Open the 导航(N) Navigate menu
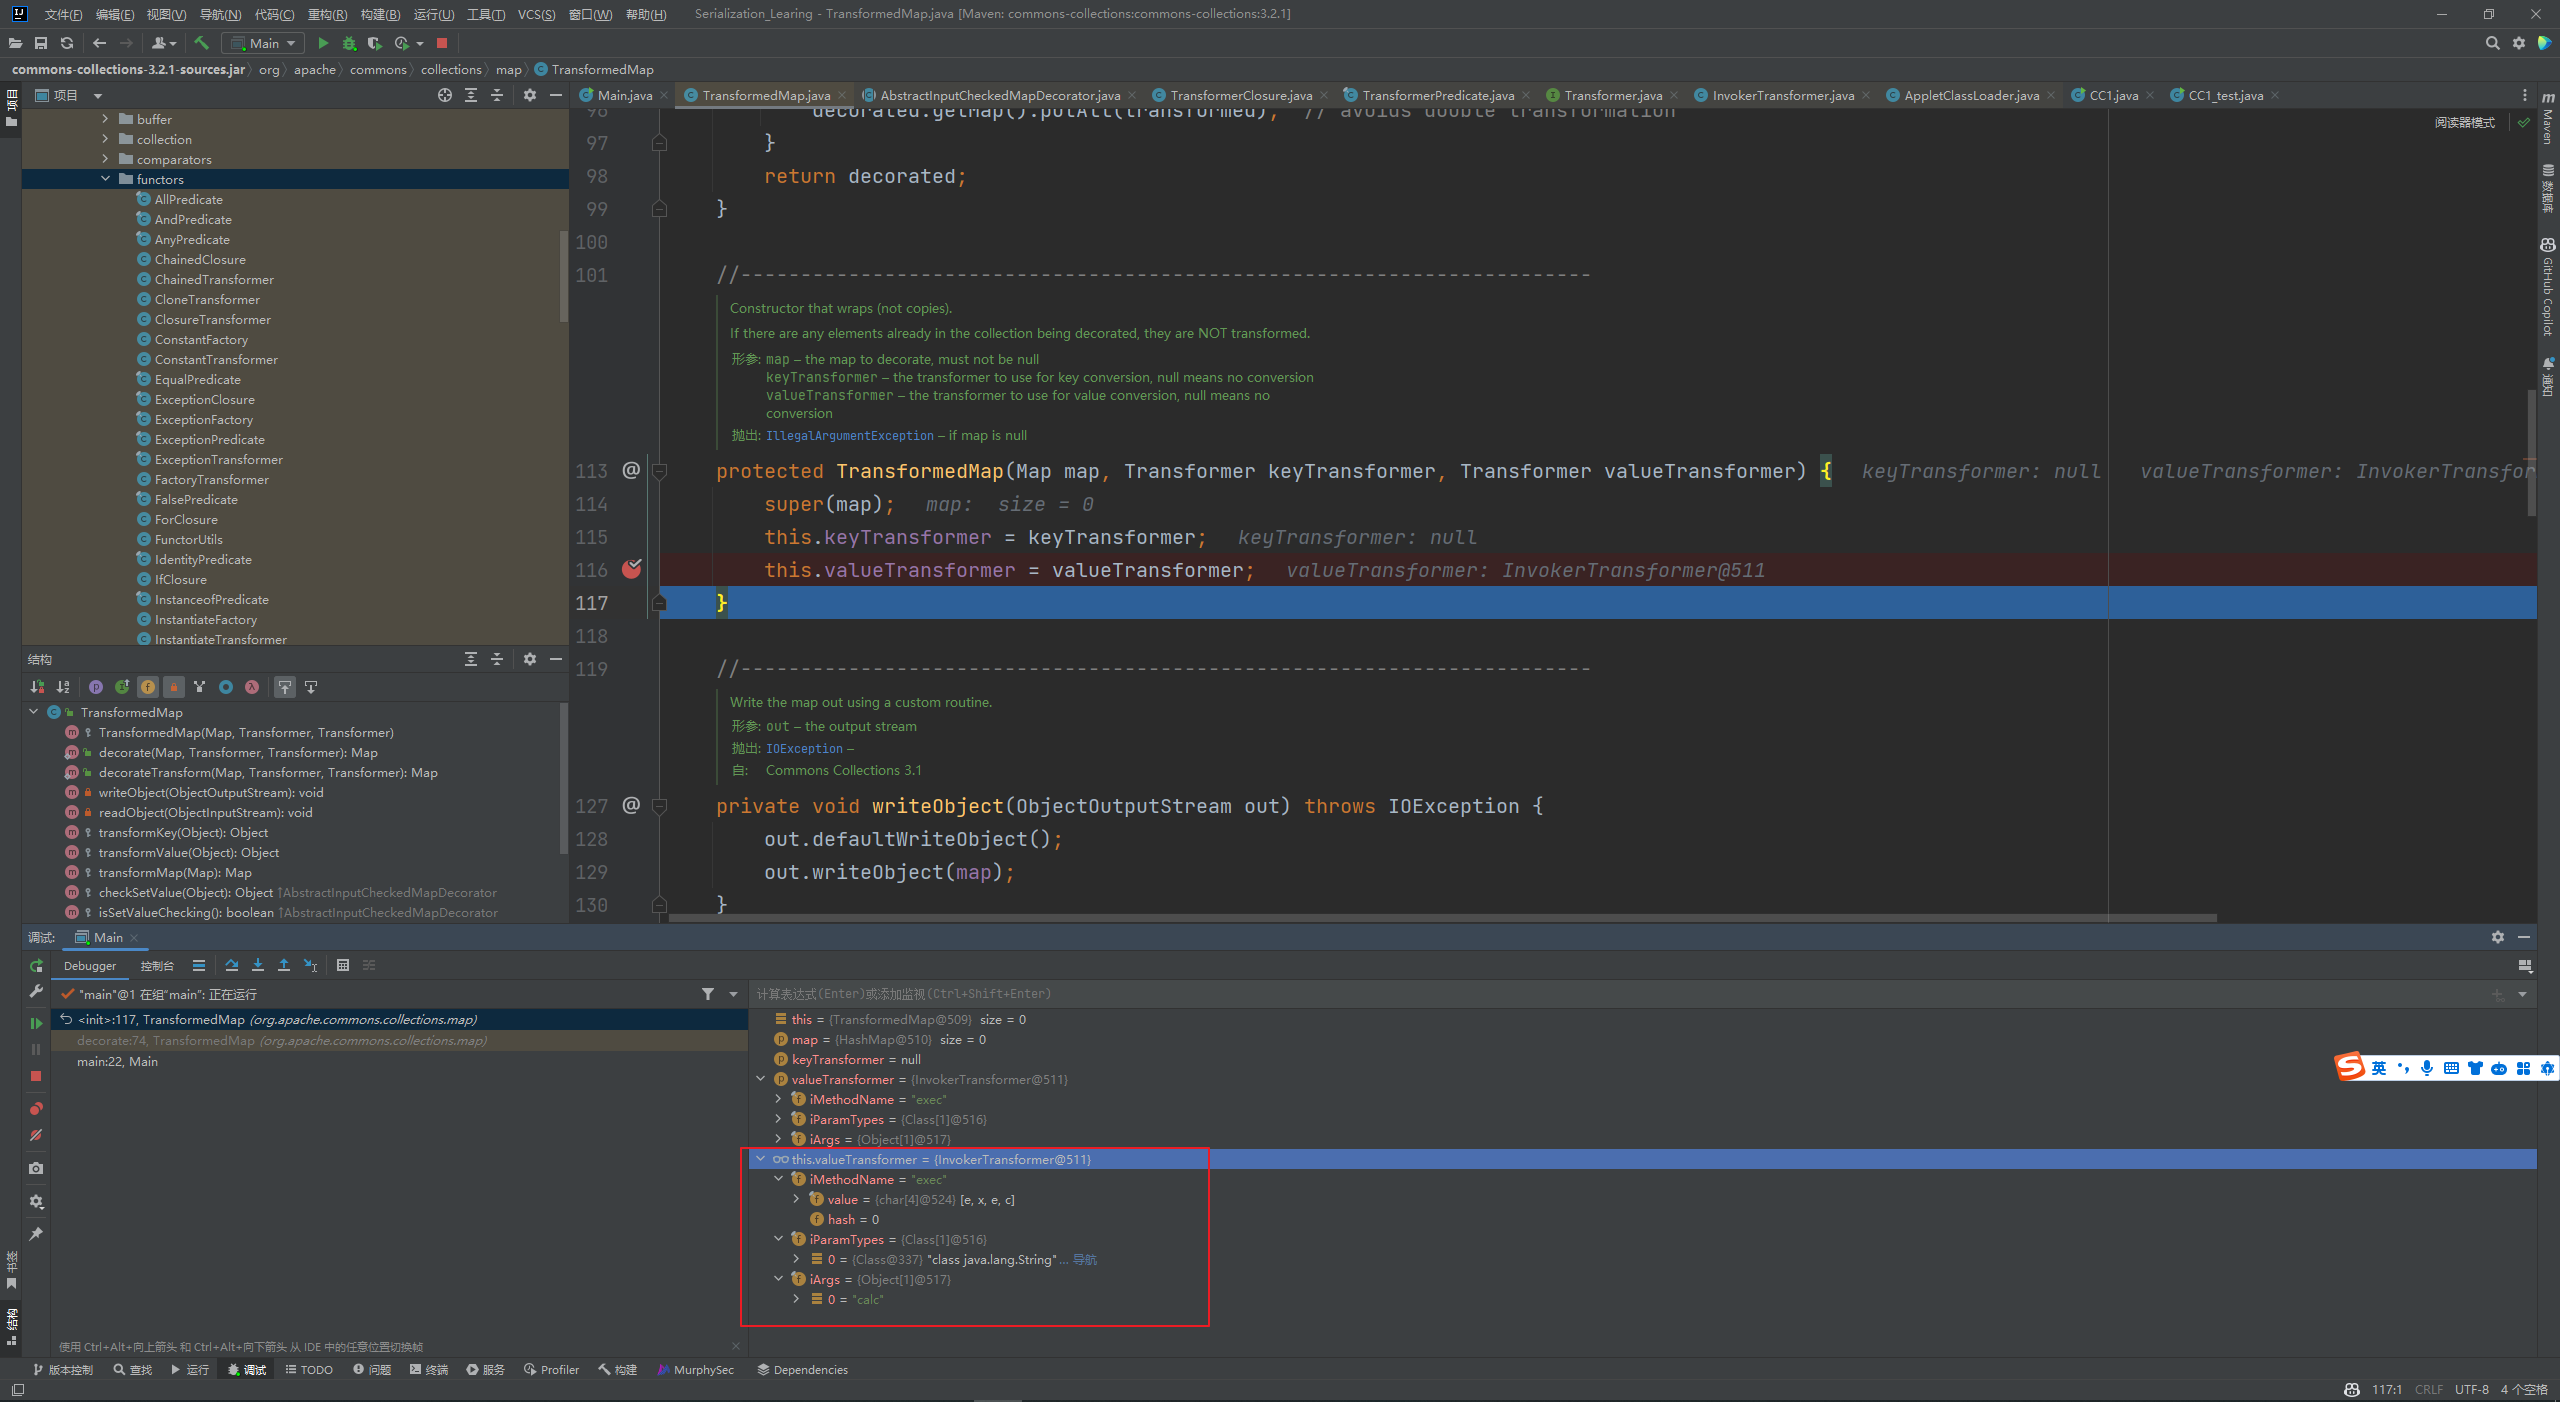This screenshot has width=2560, height=1402. 220,14
